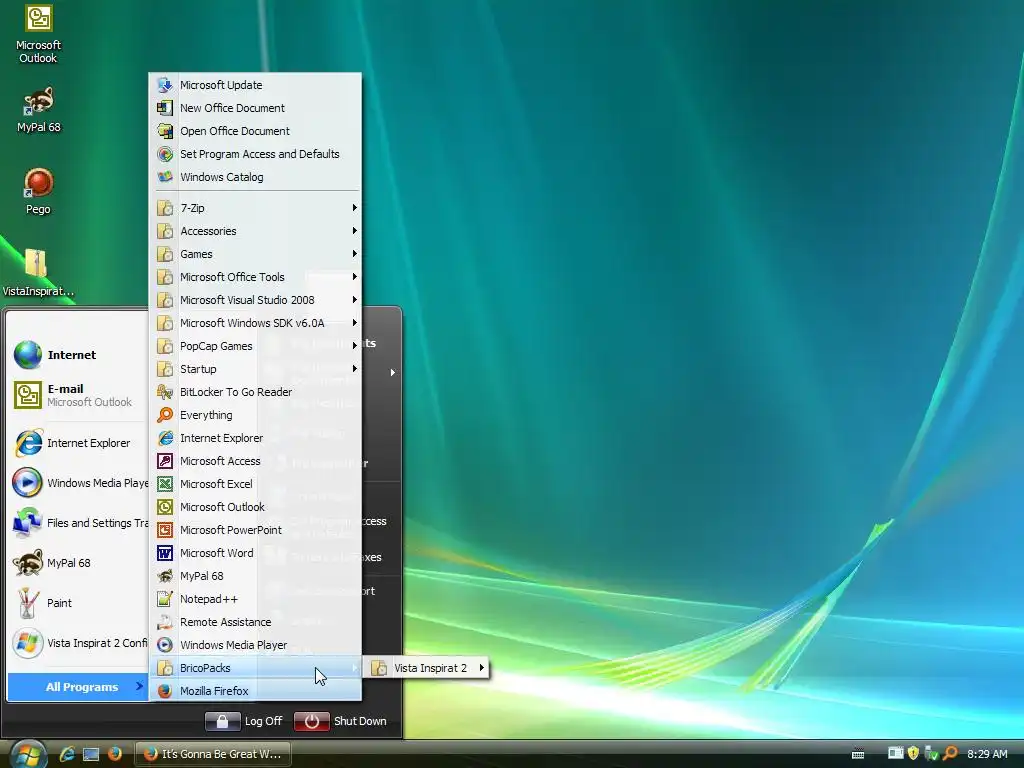This screenshot has height=768, width=1024.
Task: Click the Log Off button
Action: click(244, 721)
